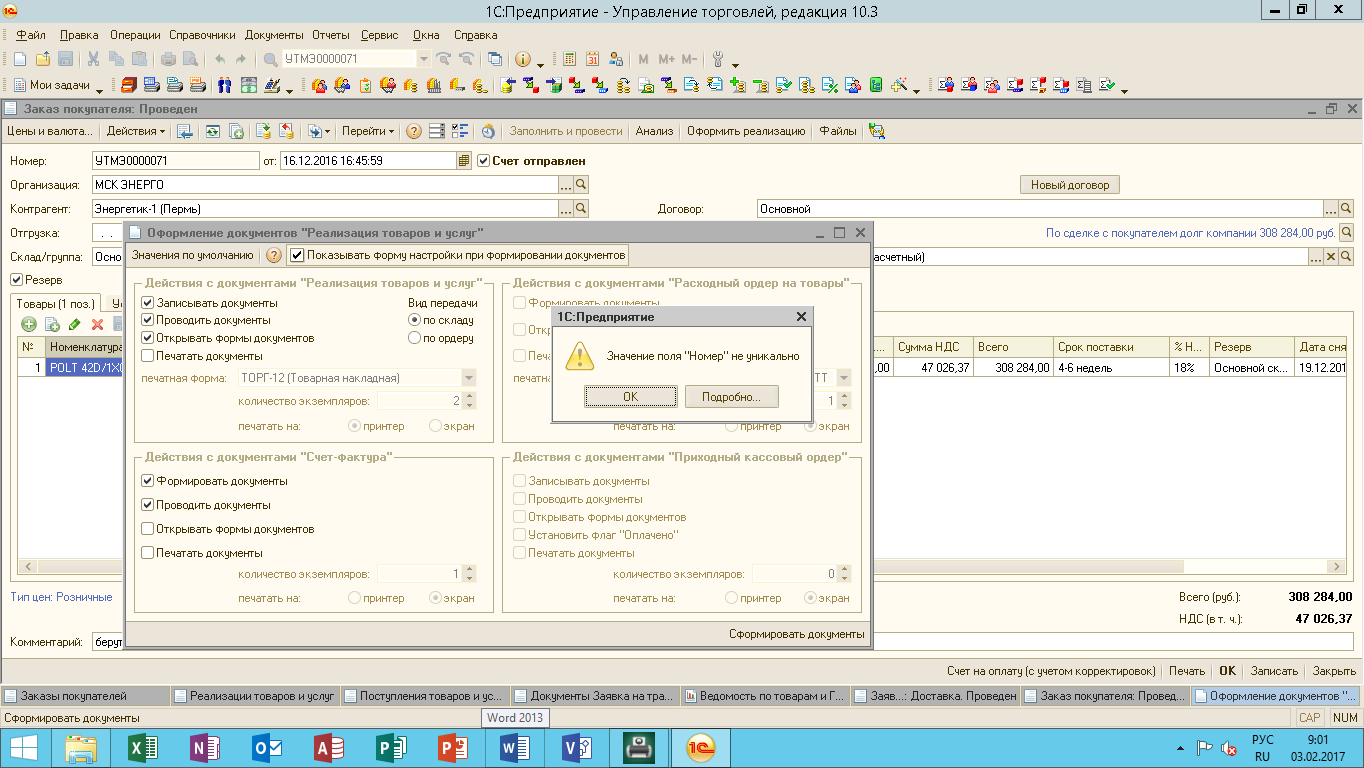Select the по ордеру radio button

coord(415,338)
